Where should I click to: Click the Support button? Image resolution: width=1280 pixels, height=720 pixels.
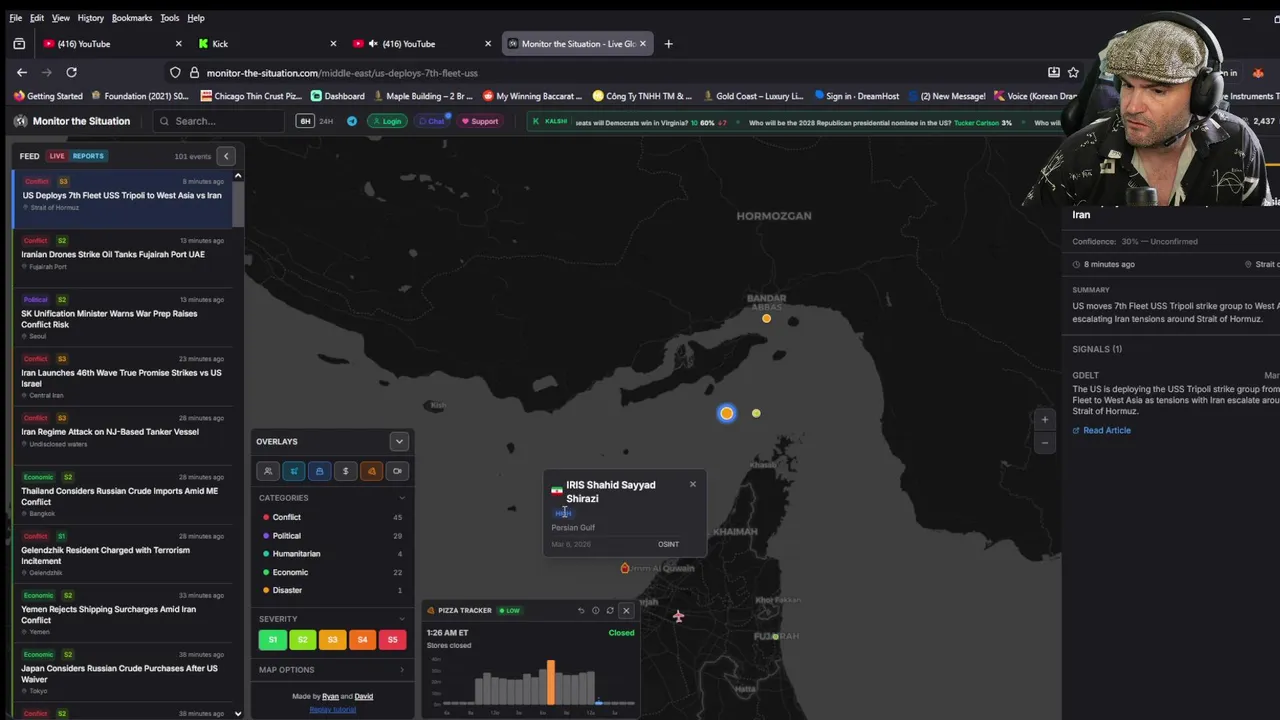pos(479,121)
